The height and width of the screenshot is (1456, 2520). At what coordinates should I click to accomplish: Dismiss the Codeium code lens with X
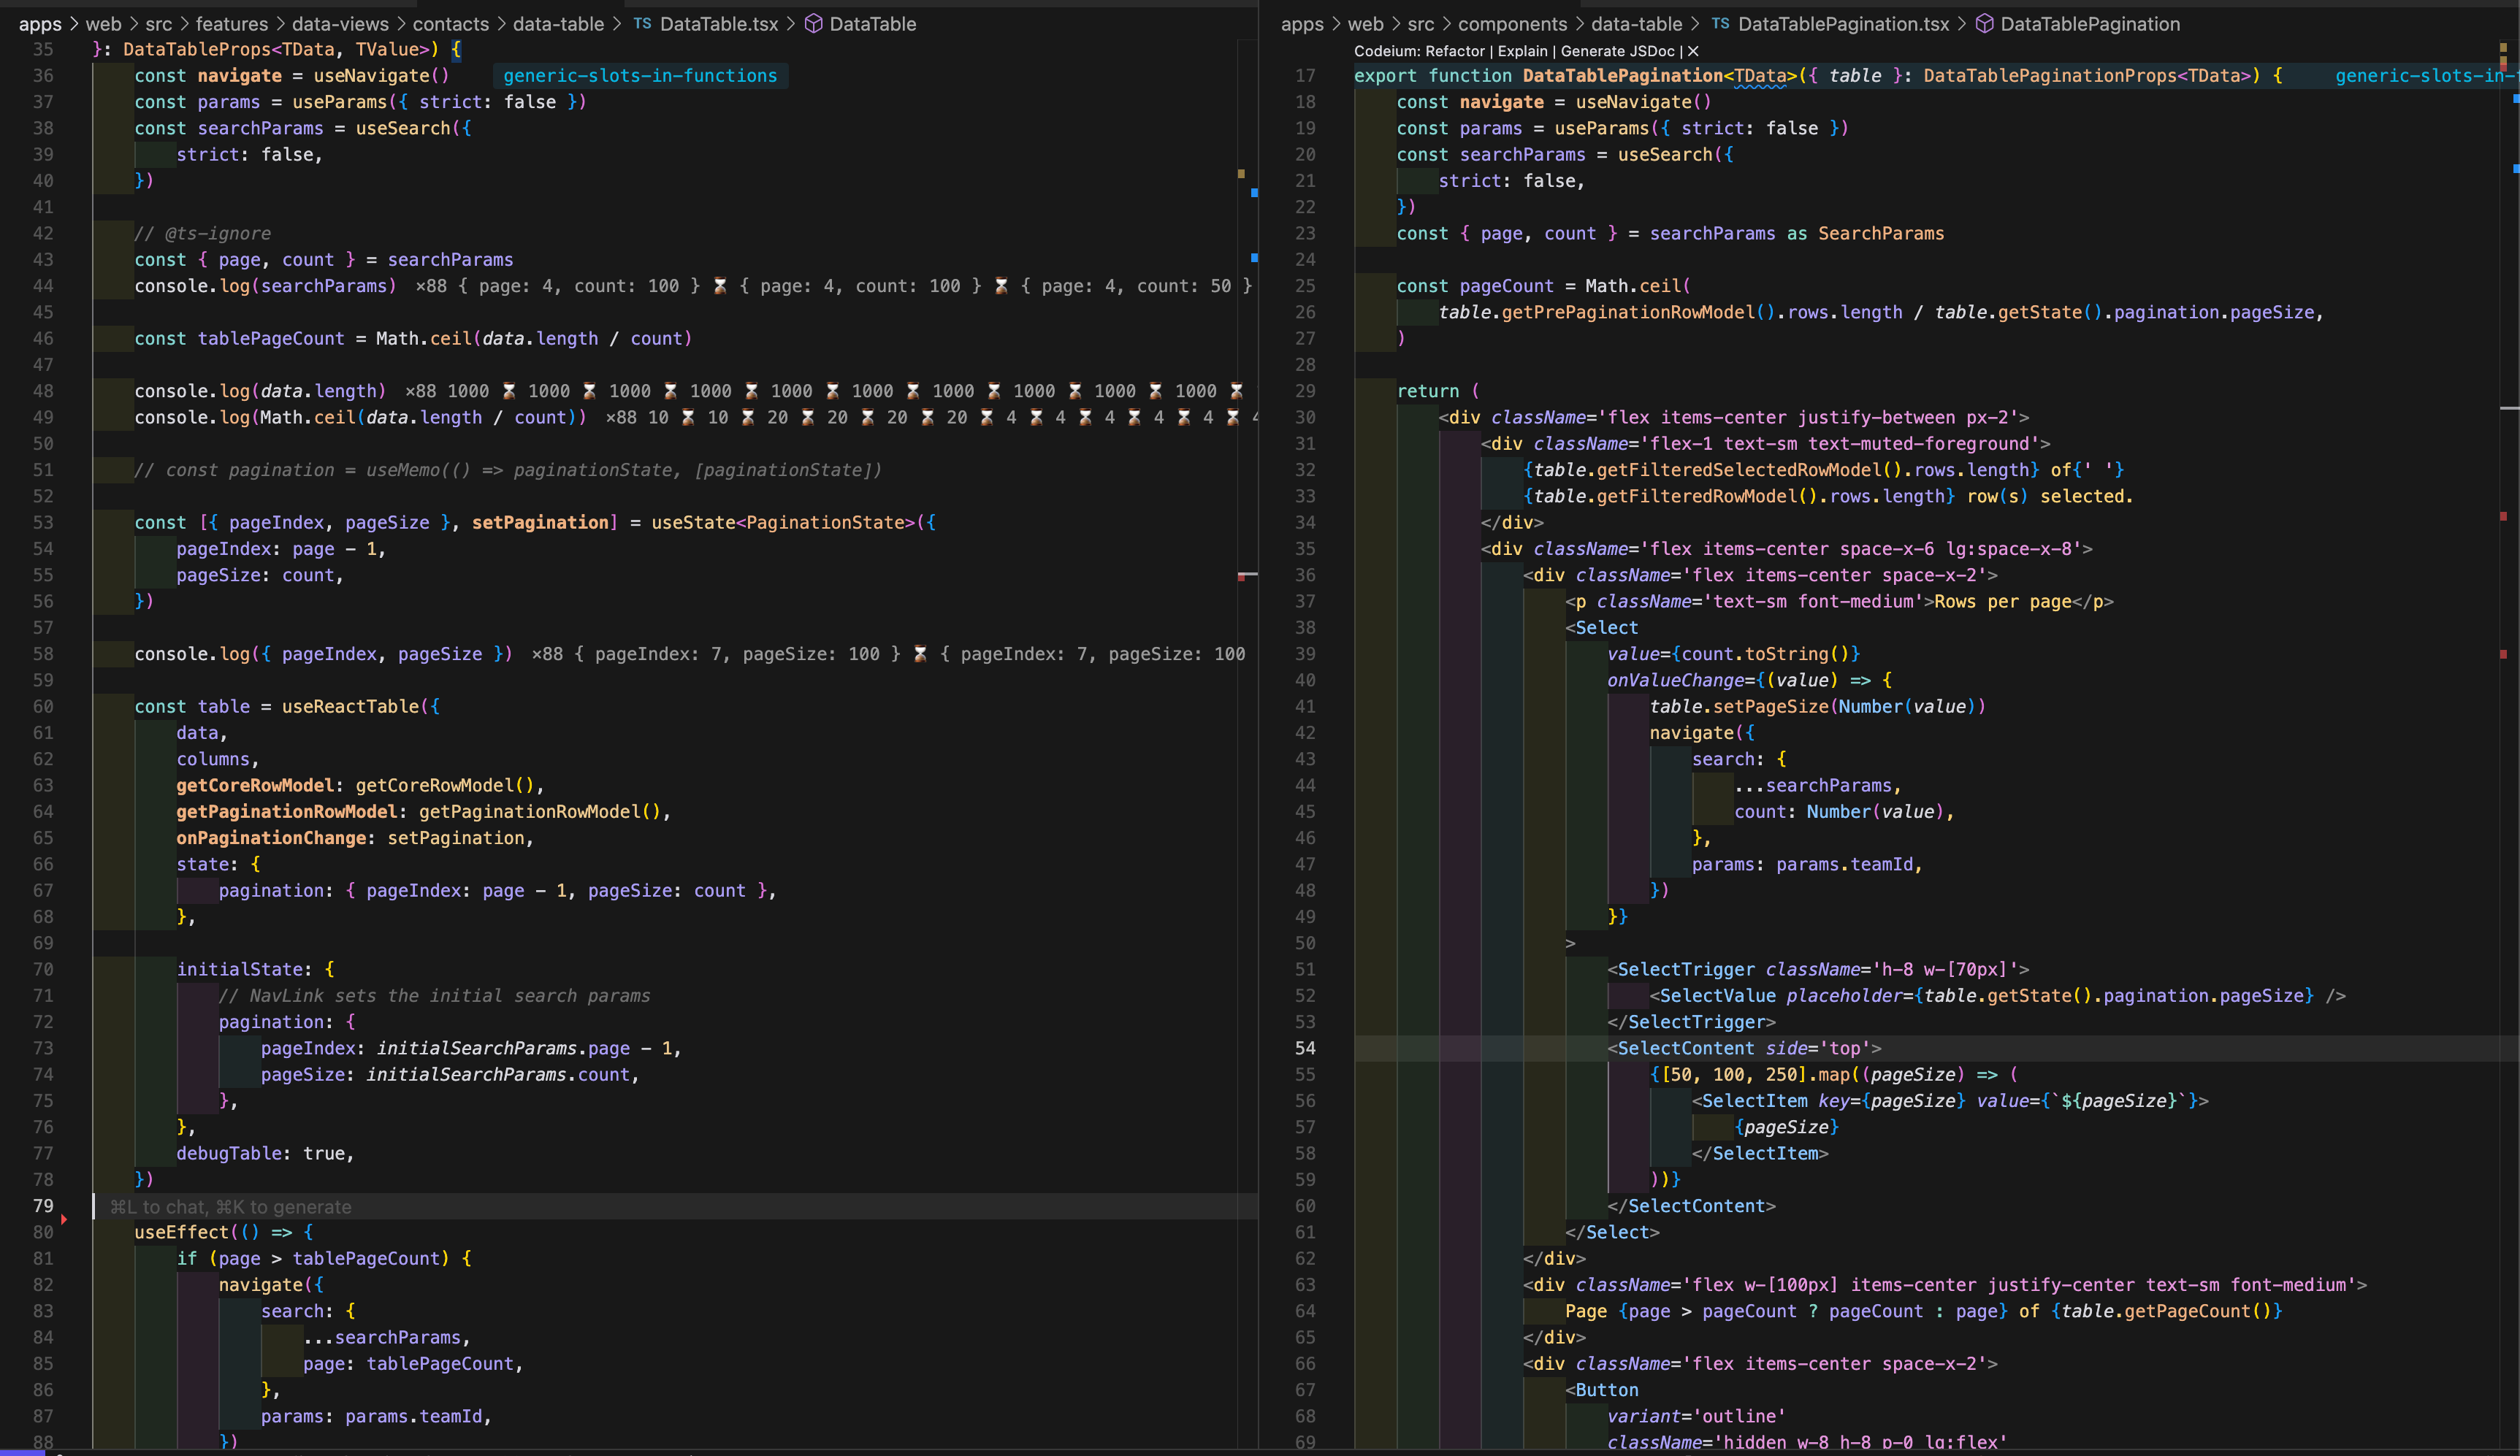[x=1693, y=51]
